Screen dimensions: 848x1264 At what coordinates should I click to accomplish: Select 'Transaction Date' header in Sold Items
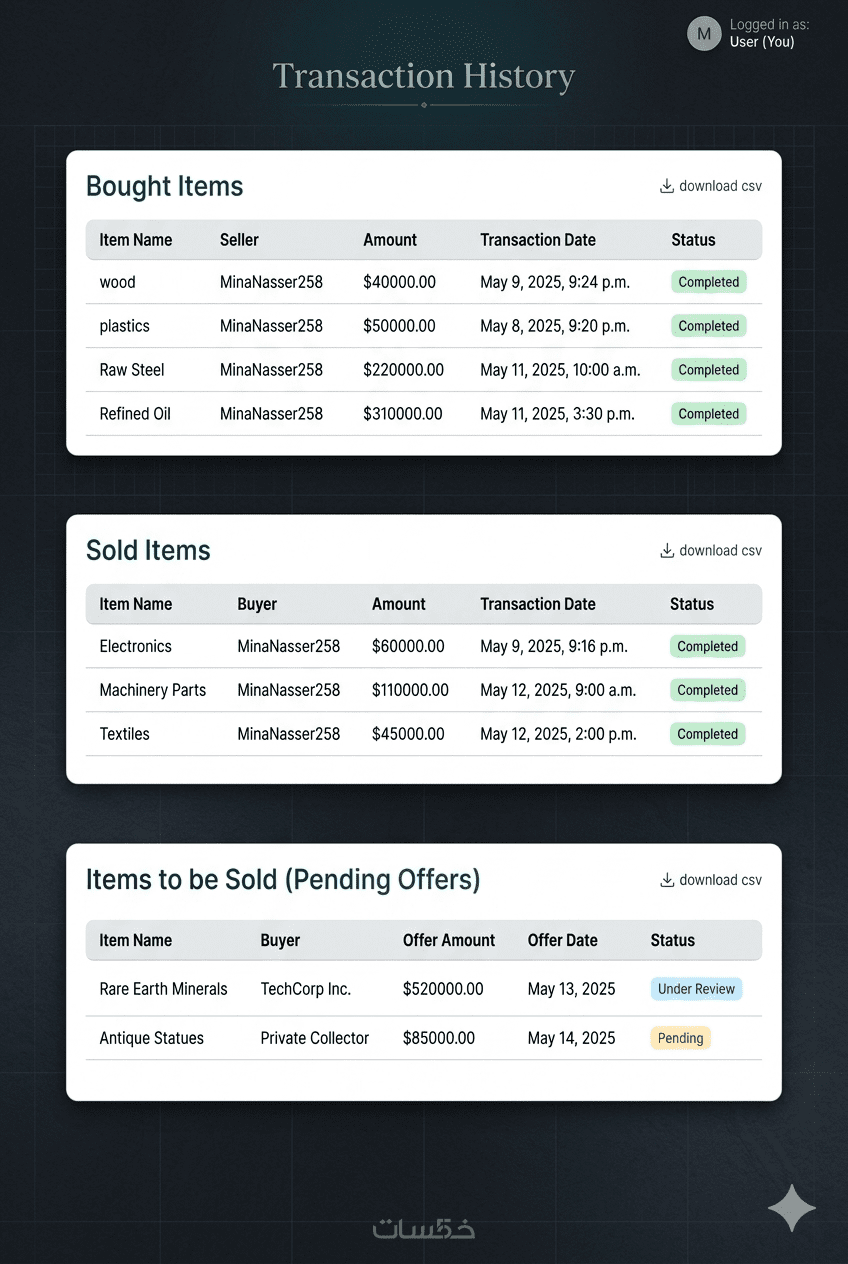538,604
